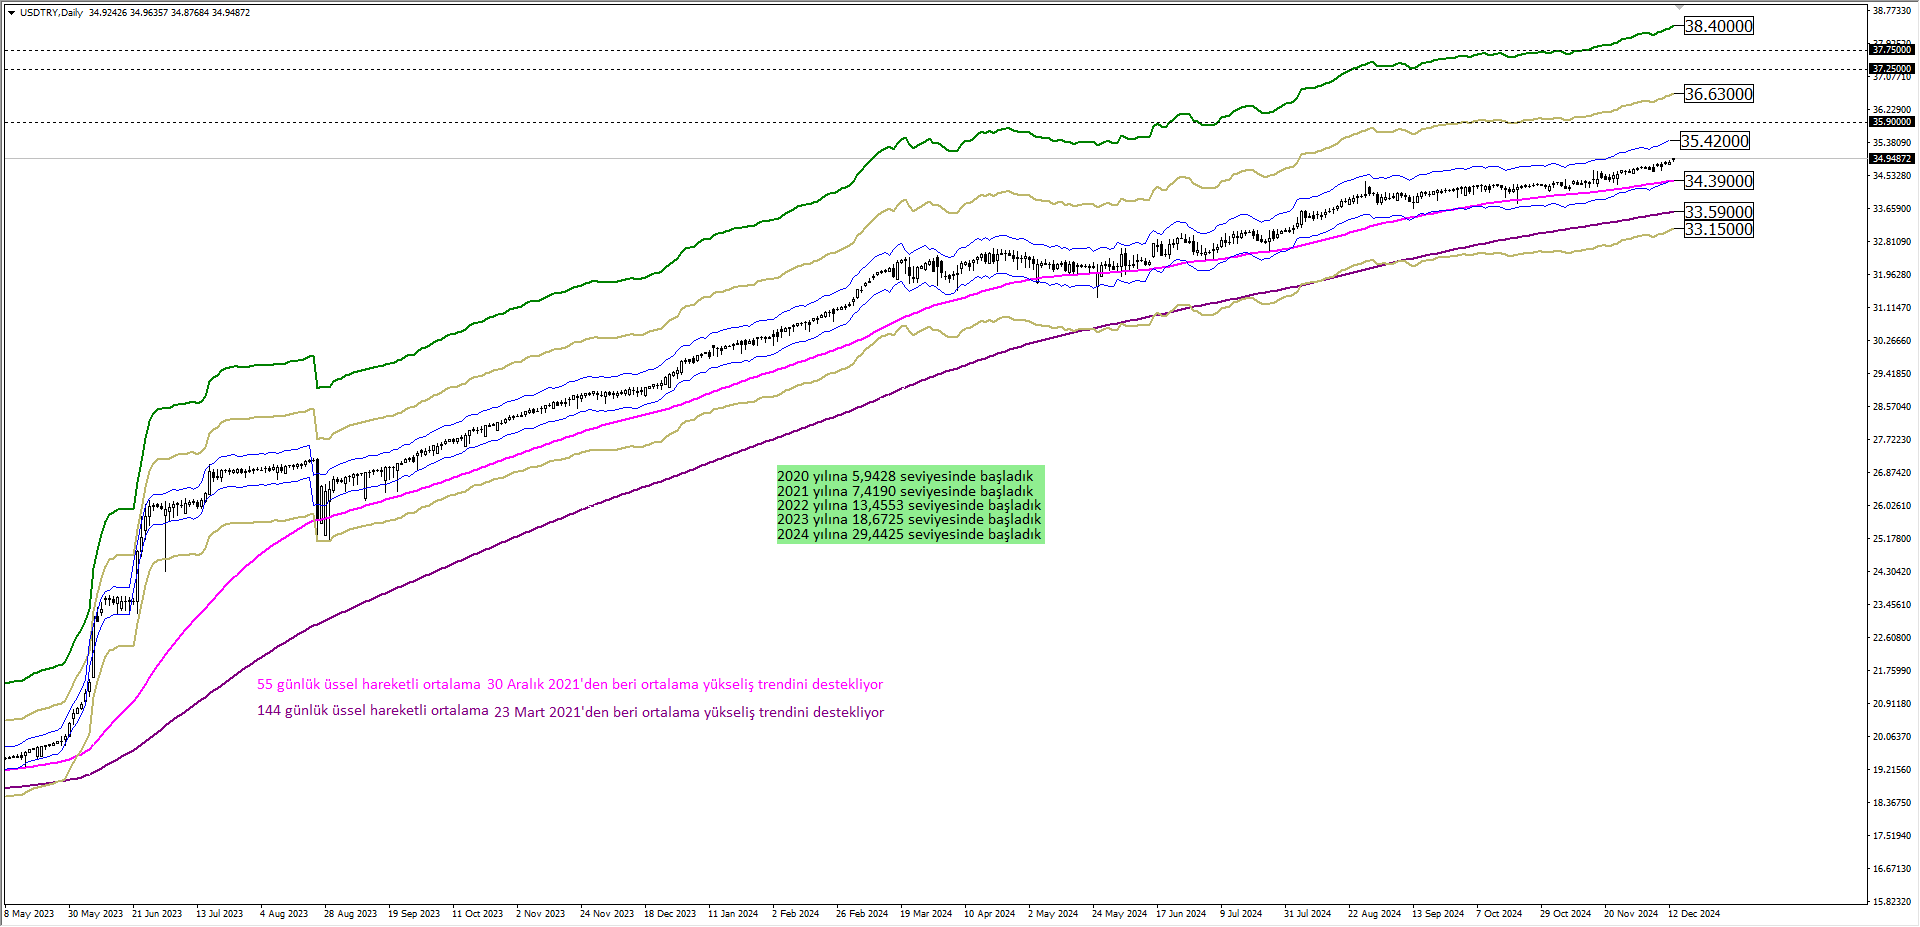Click the 10 Apr 2024 date label

pos(989,914)
